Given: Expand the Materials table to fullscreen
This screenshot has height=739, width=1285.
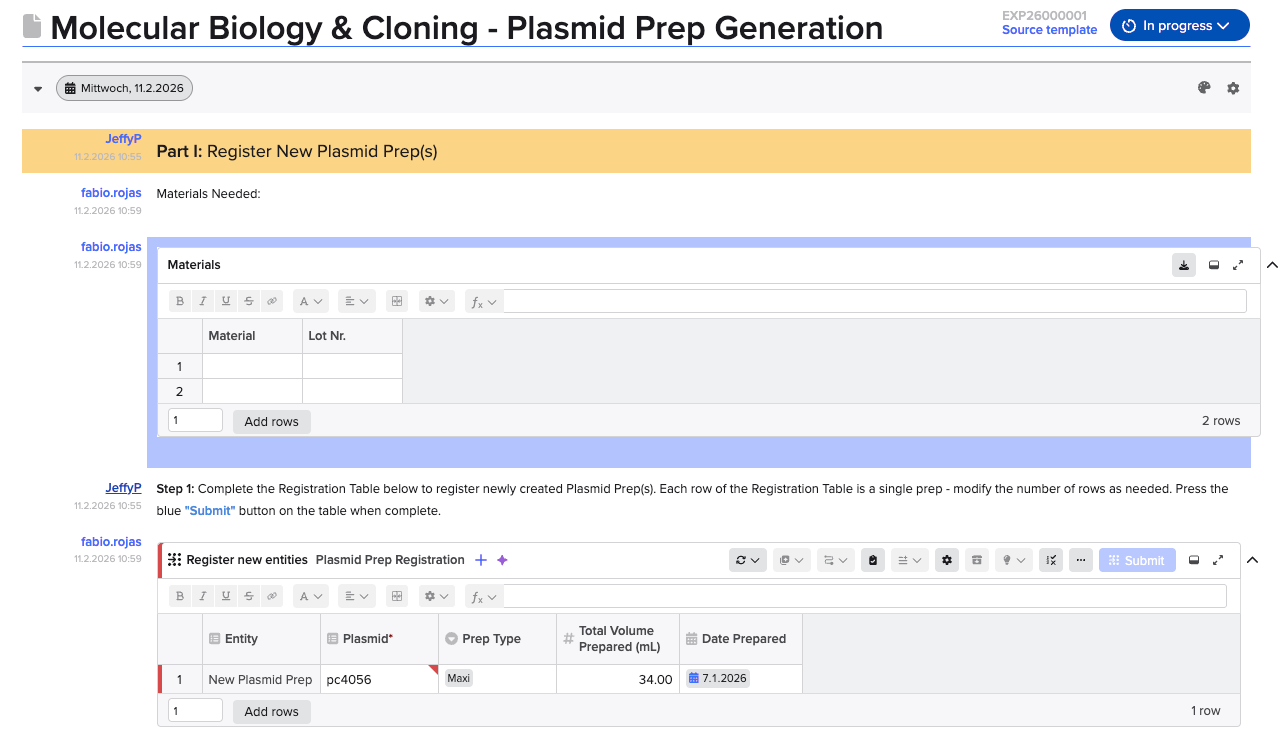Looking at the screenshot, I should point(1238,265).
